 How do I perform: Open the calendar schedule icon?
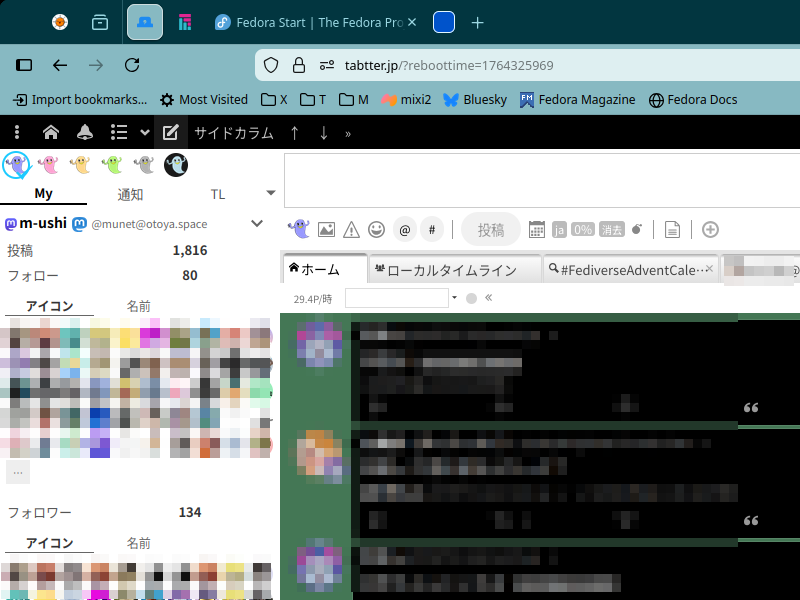pos(537,229)
